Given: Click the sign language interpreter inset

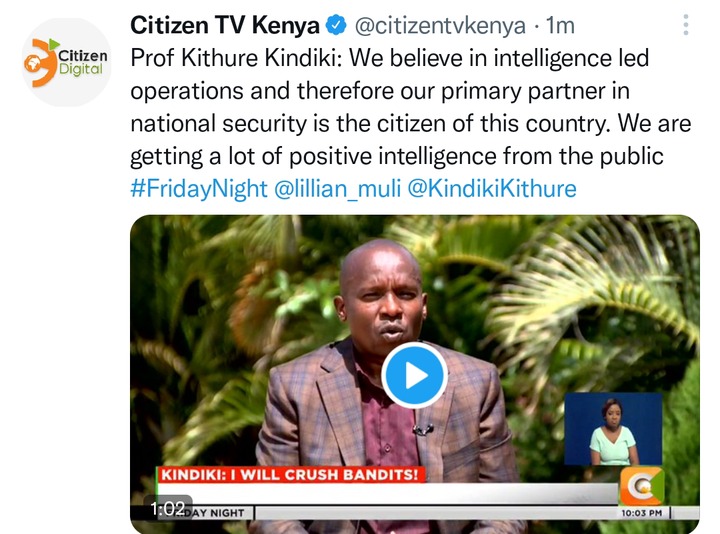Looking at the screenshot, I should click(613, 429).
